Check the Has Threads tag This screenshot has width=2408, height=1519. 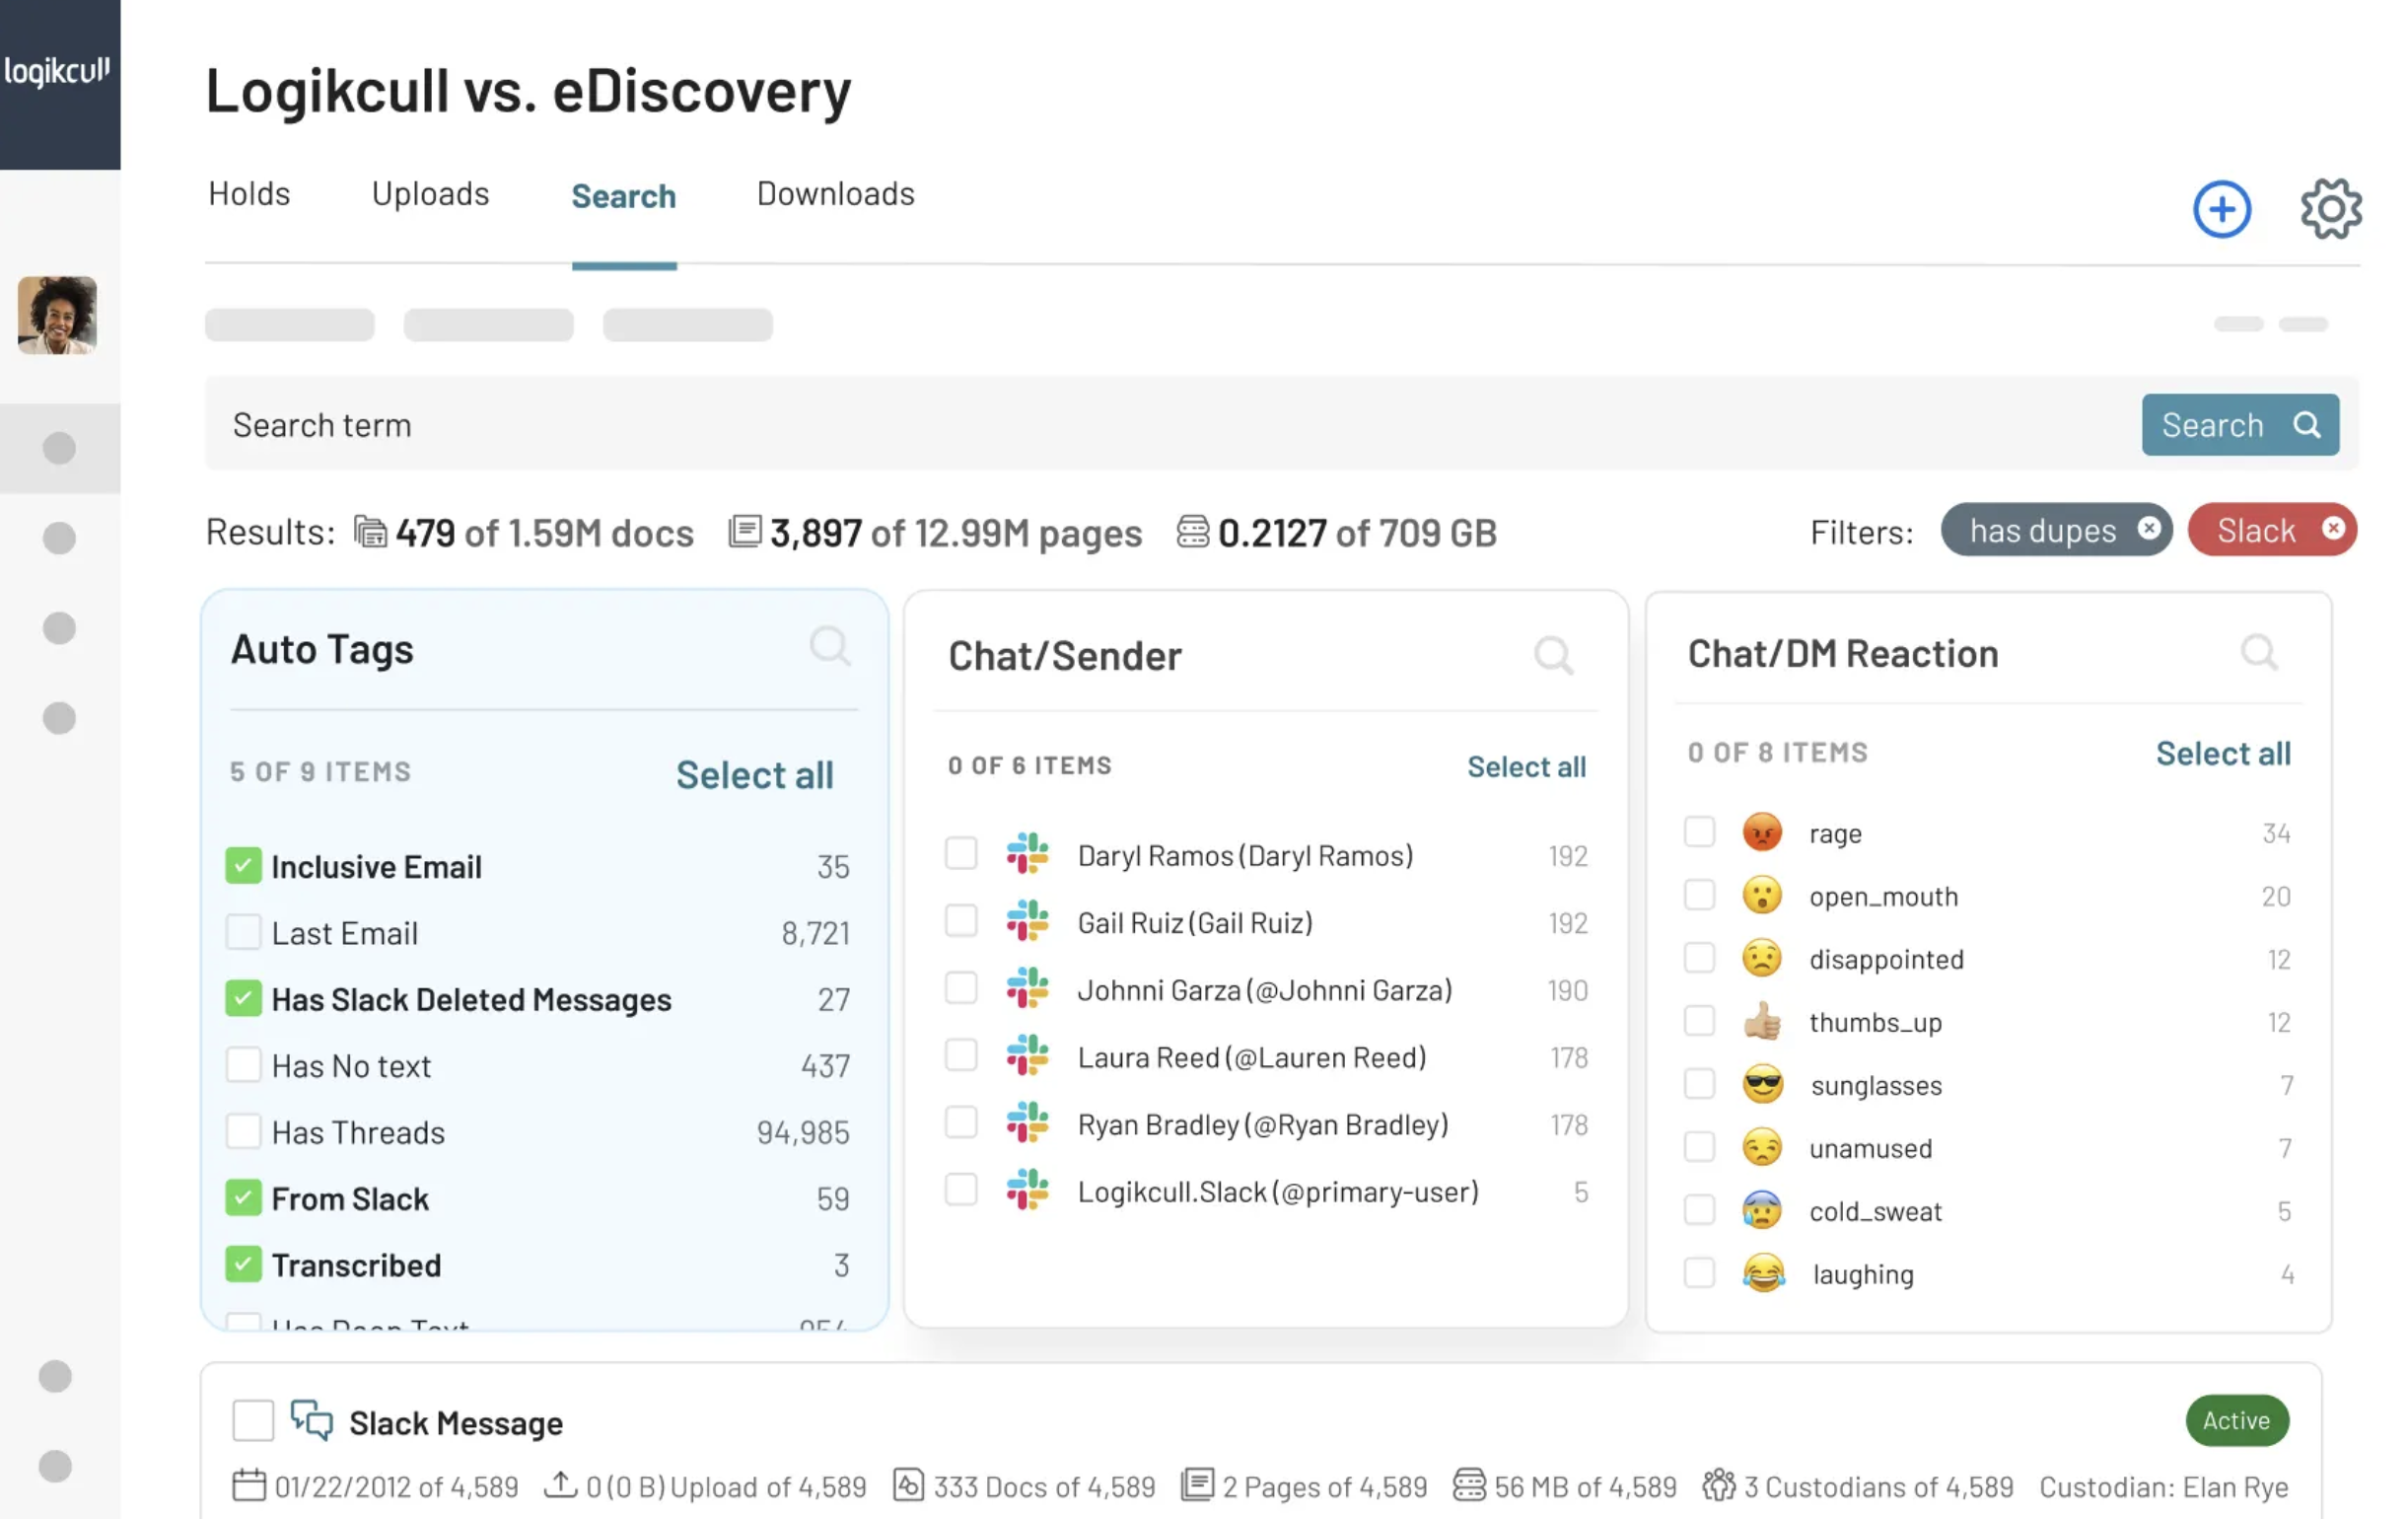click(x=243, y=1131)
